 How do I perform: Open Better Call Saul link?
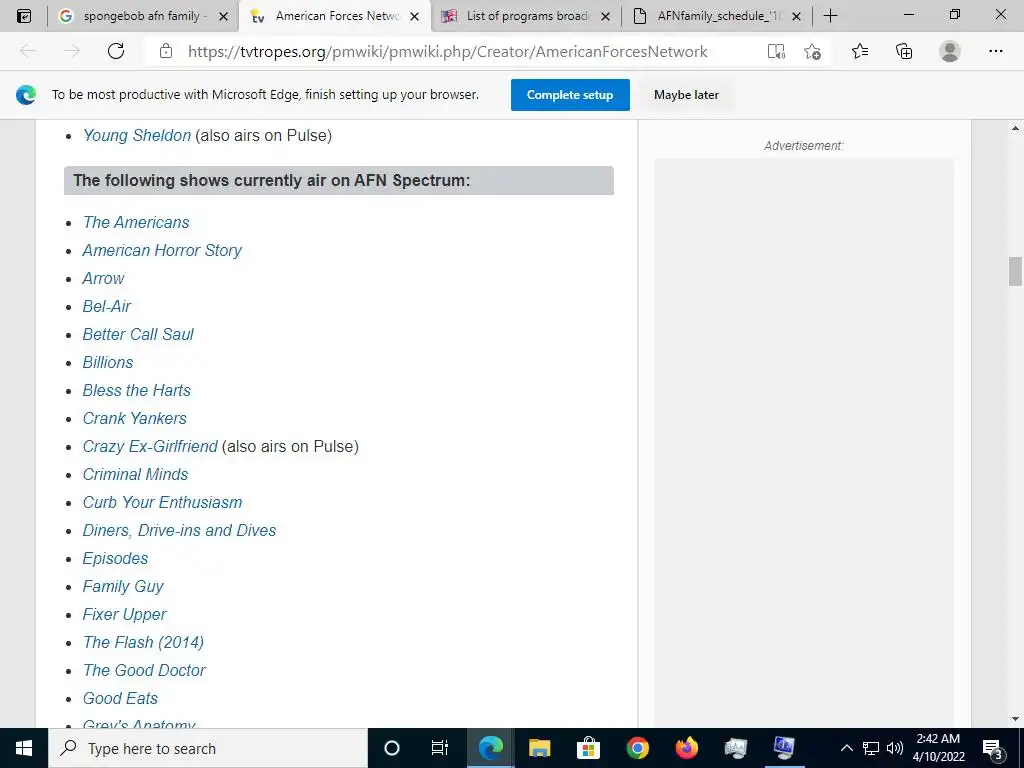138,334
